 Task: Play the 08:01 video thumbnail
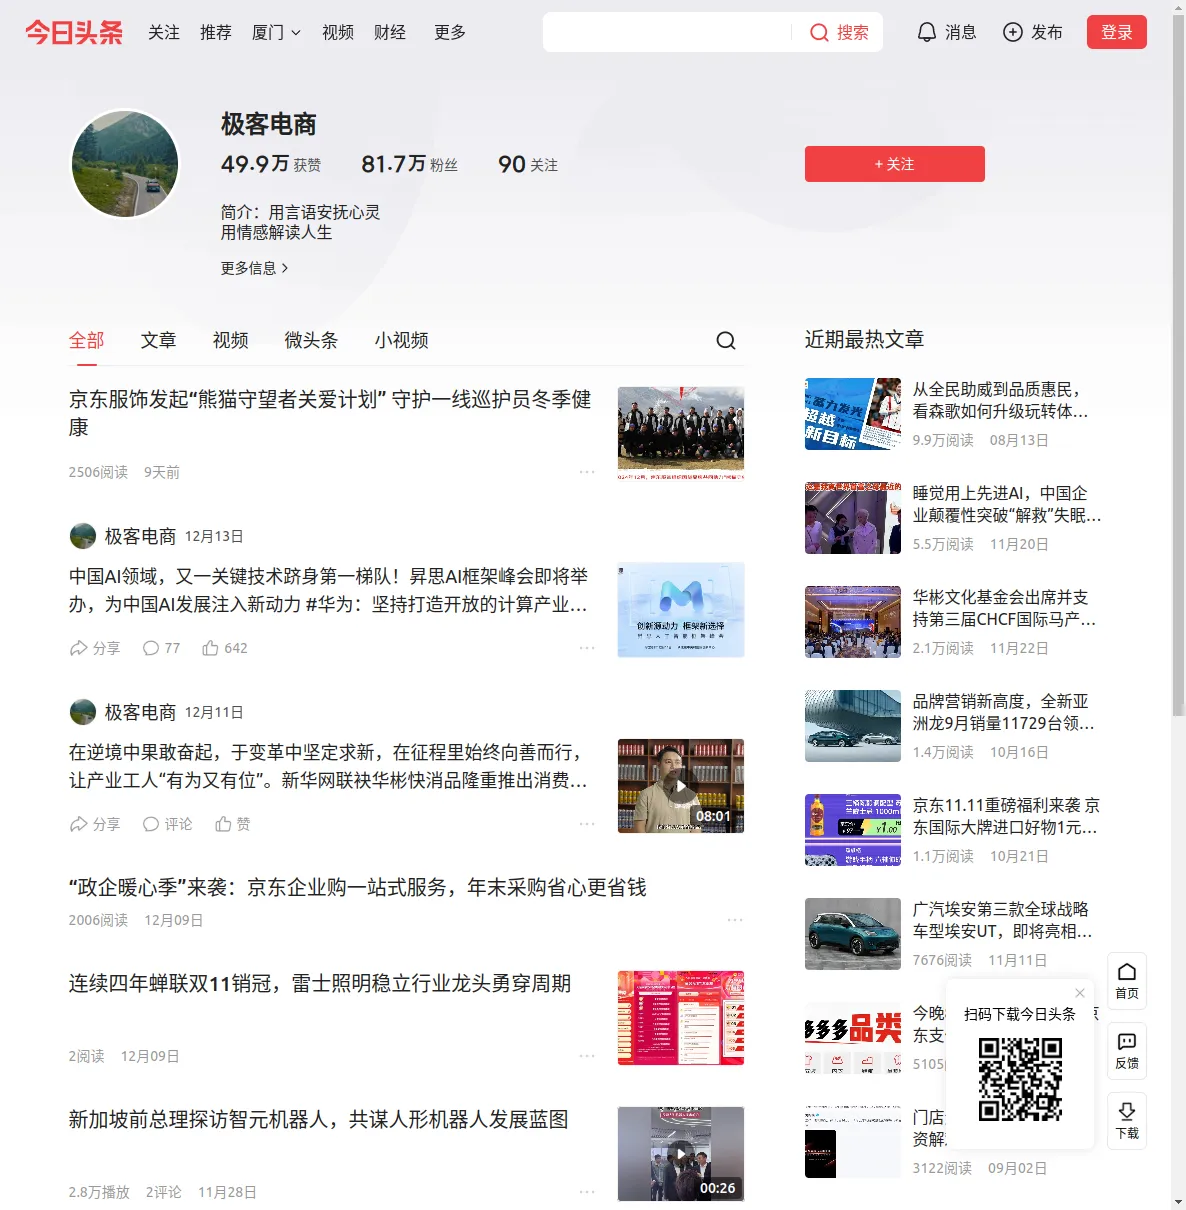pyautogui.click(x=681, y=786)
